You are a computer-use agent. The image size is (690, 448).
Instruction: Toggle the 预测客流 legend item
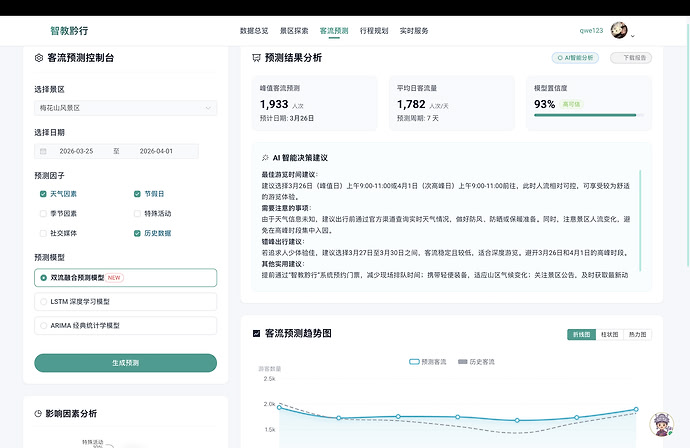pos(427,362)
